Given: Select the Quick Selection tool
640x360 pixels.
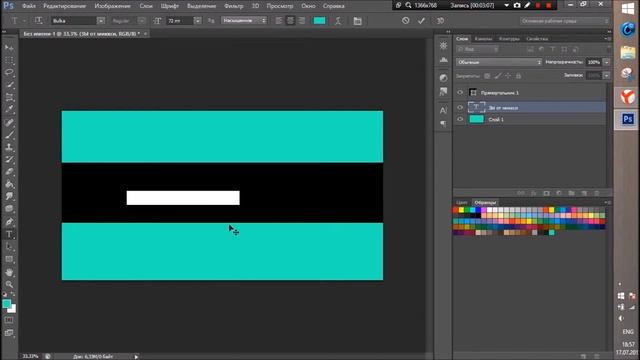Looking at the screenshot, I should coord(9,85).
